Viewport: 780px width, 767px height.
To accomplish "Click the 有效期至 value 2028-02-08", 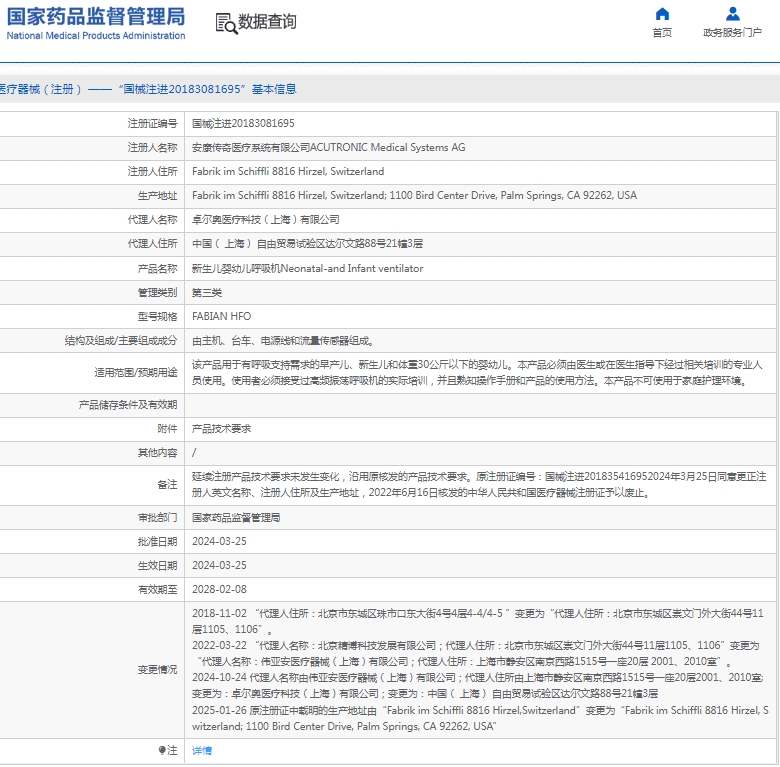I will click(x=219, y=589).
